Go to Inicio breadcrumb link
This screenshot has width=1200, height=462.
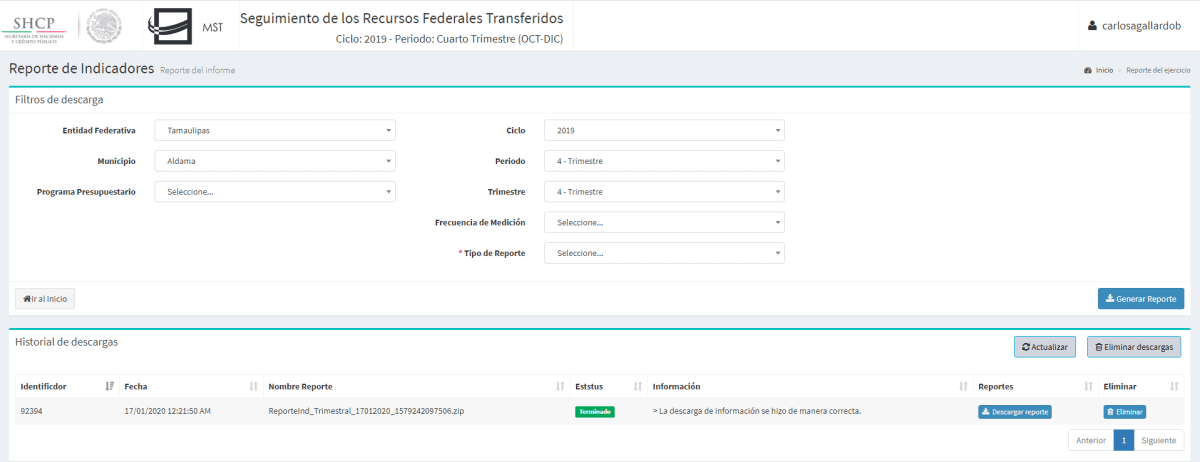tap(1103, 71)
